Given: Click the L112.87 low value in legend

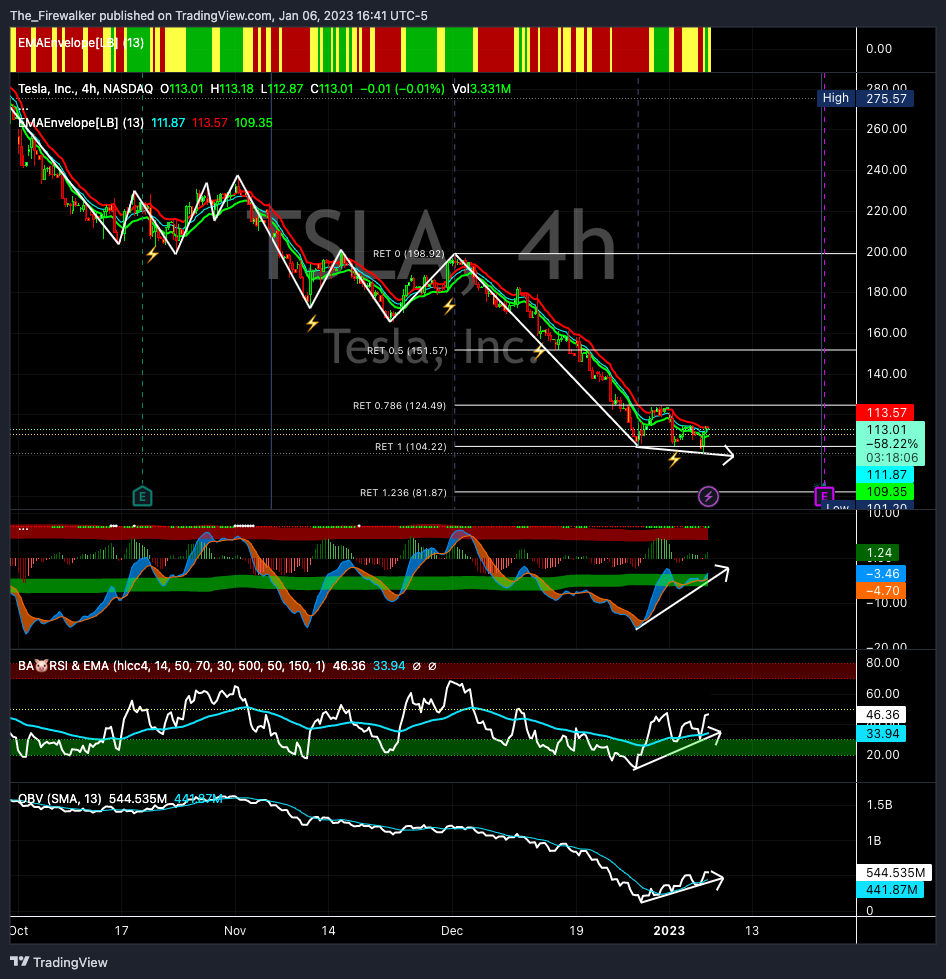Looking at the screenshot, I should point(282,89).
